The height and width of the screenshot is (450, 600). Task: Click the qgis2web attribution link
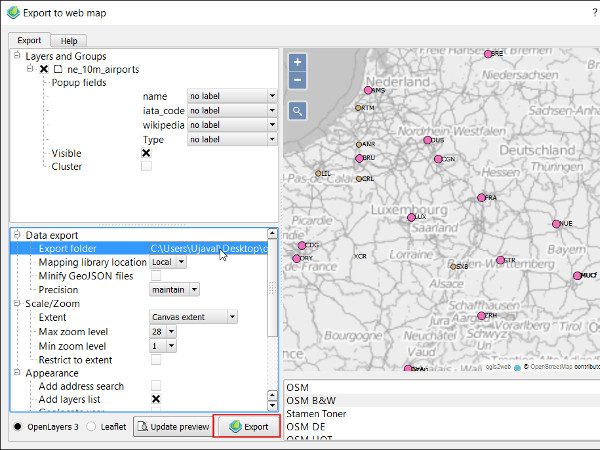pyautogui.click(x=499, y=366)
